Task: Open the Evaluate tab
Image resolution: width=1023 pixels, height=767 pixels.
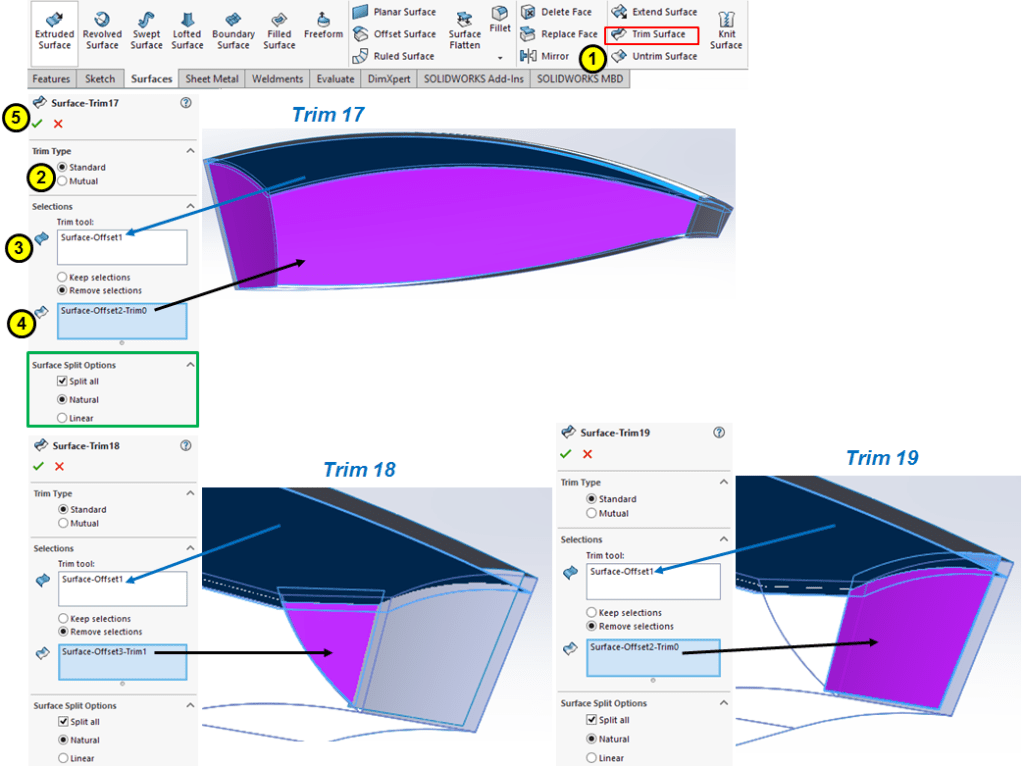Action: (x=334, y=79)
